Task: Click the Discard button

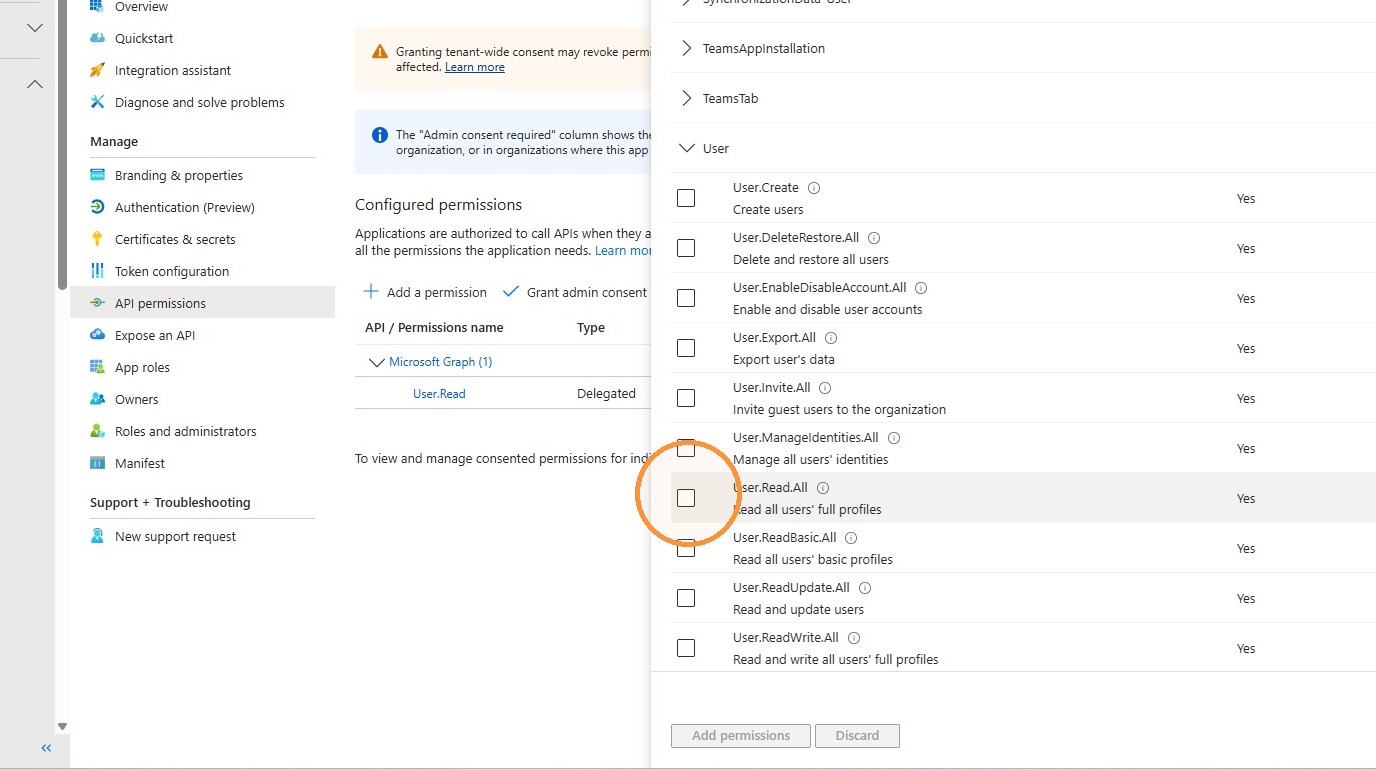Action: [857, 736]
